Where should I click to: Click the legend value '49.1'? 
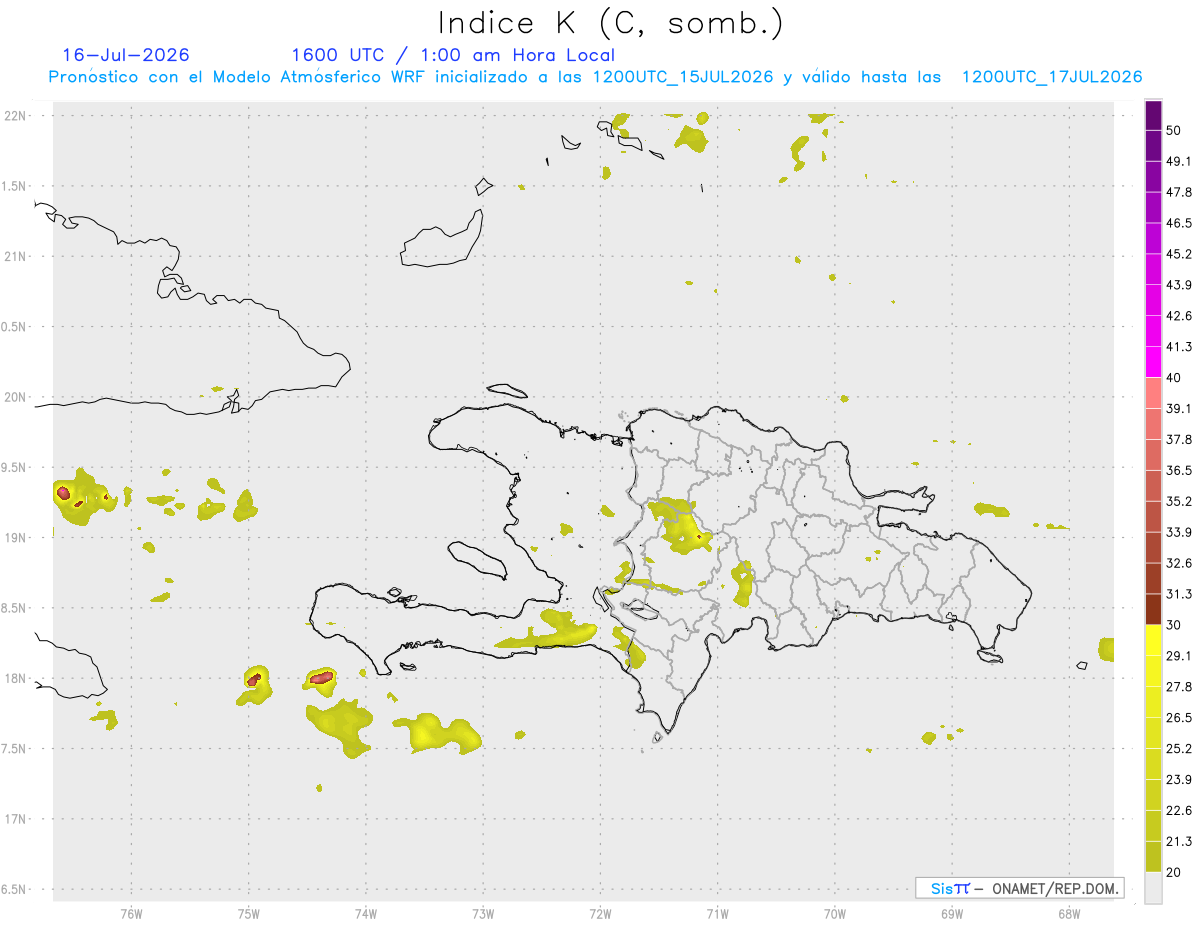point(1179,161)
